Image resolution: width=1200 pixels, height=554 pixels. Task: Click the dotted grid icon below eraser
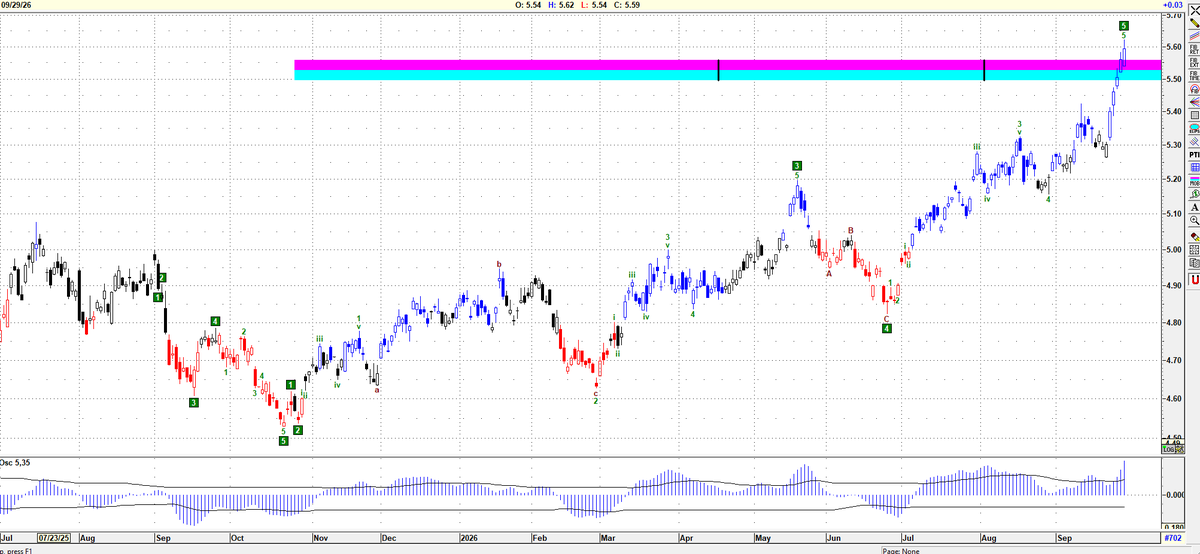(x=1193, y=250)
